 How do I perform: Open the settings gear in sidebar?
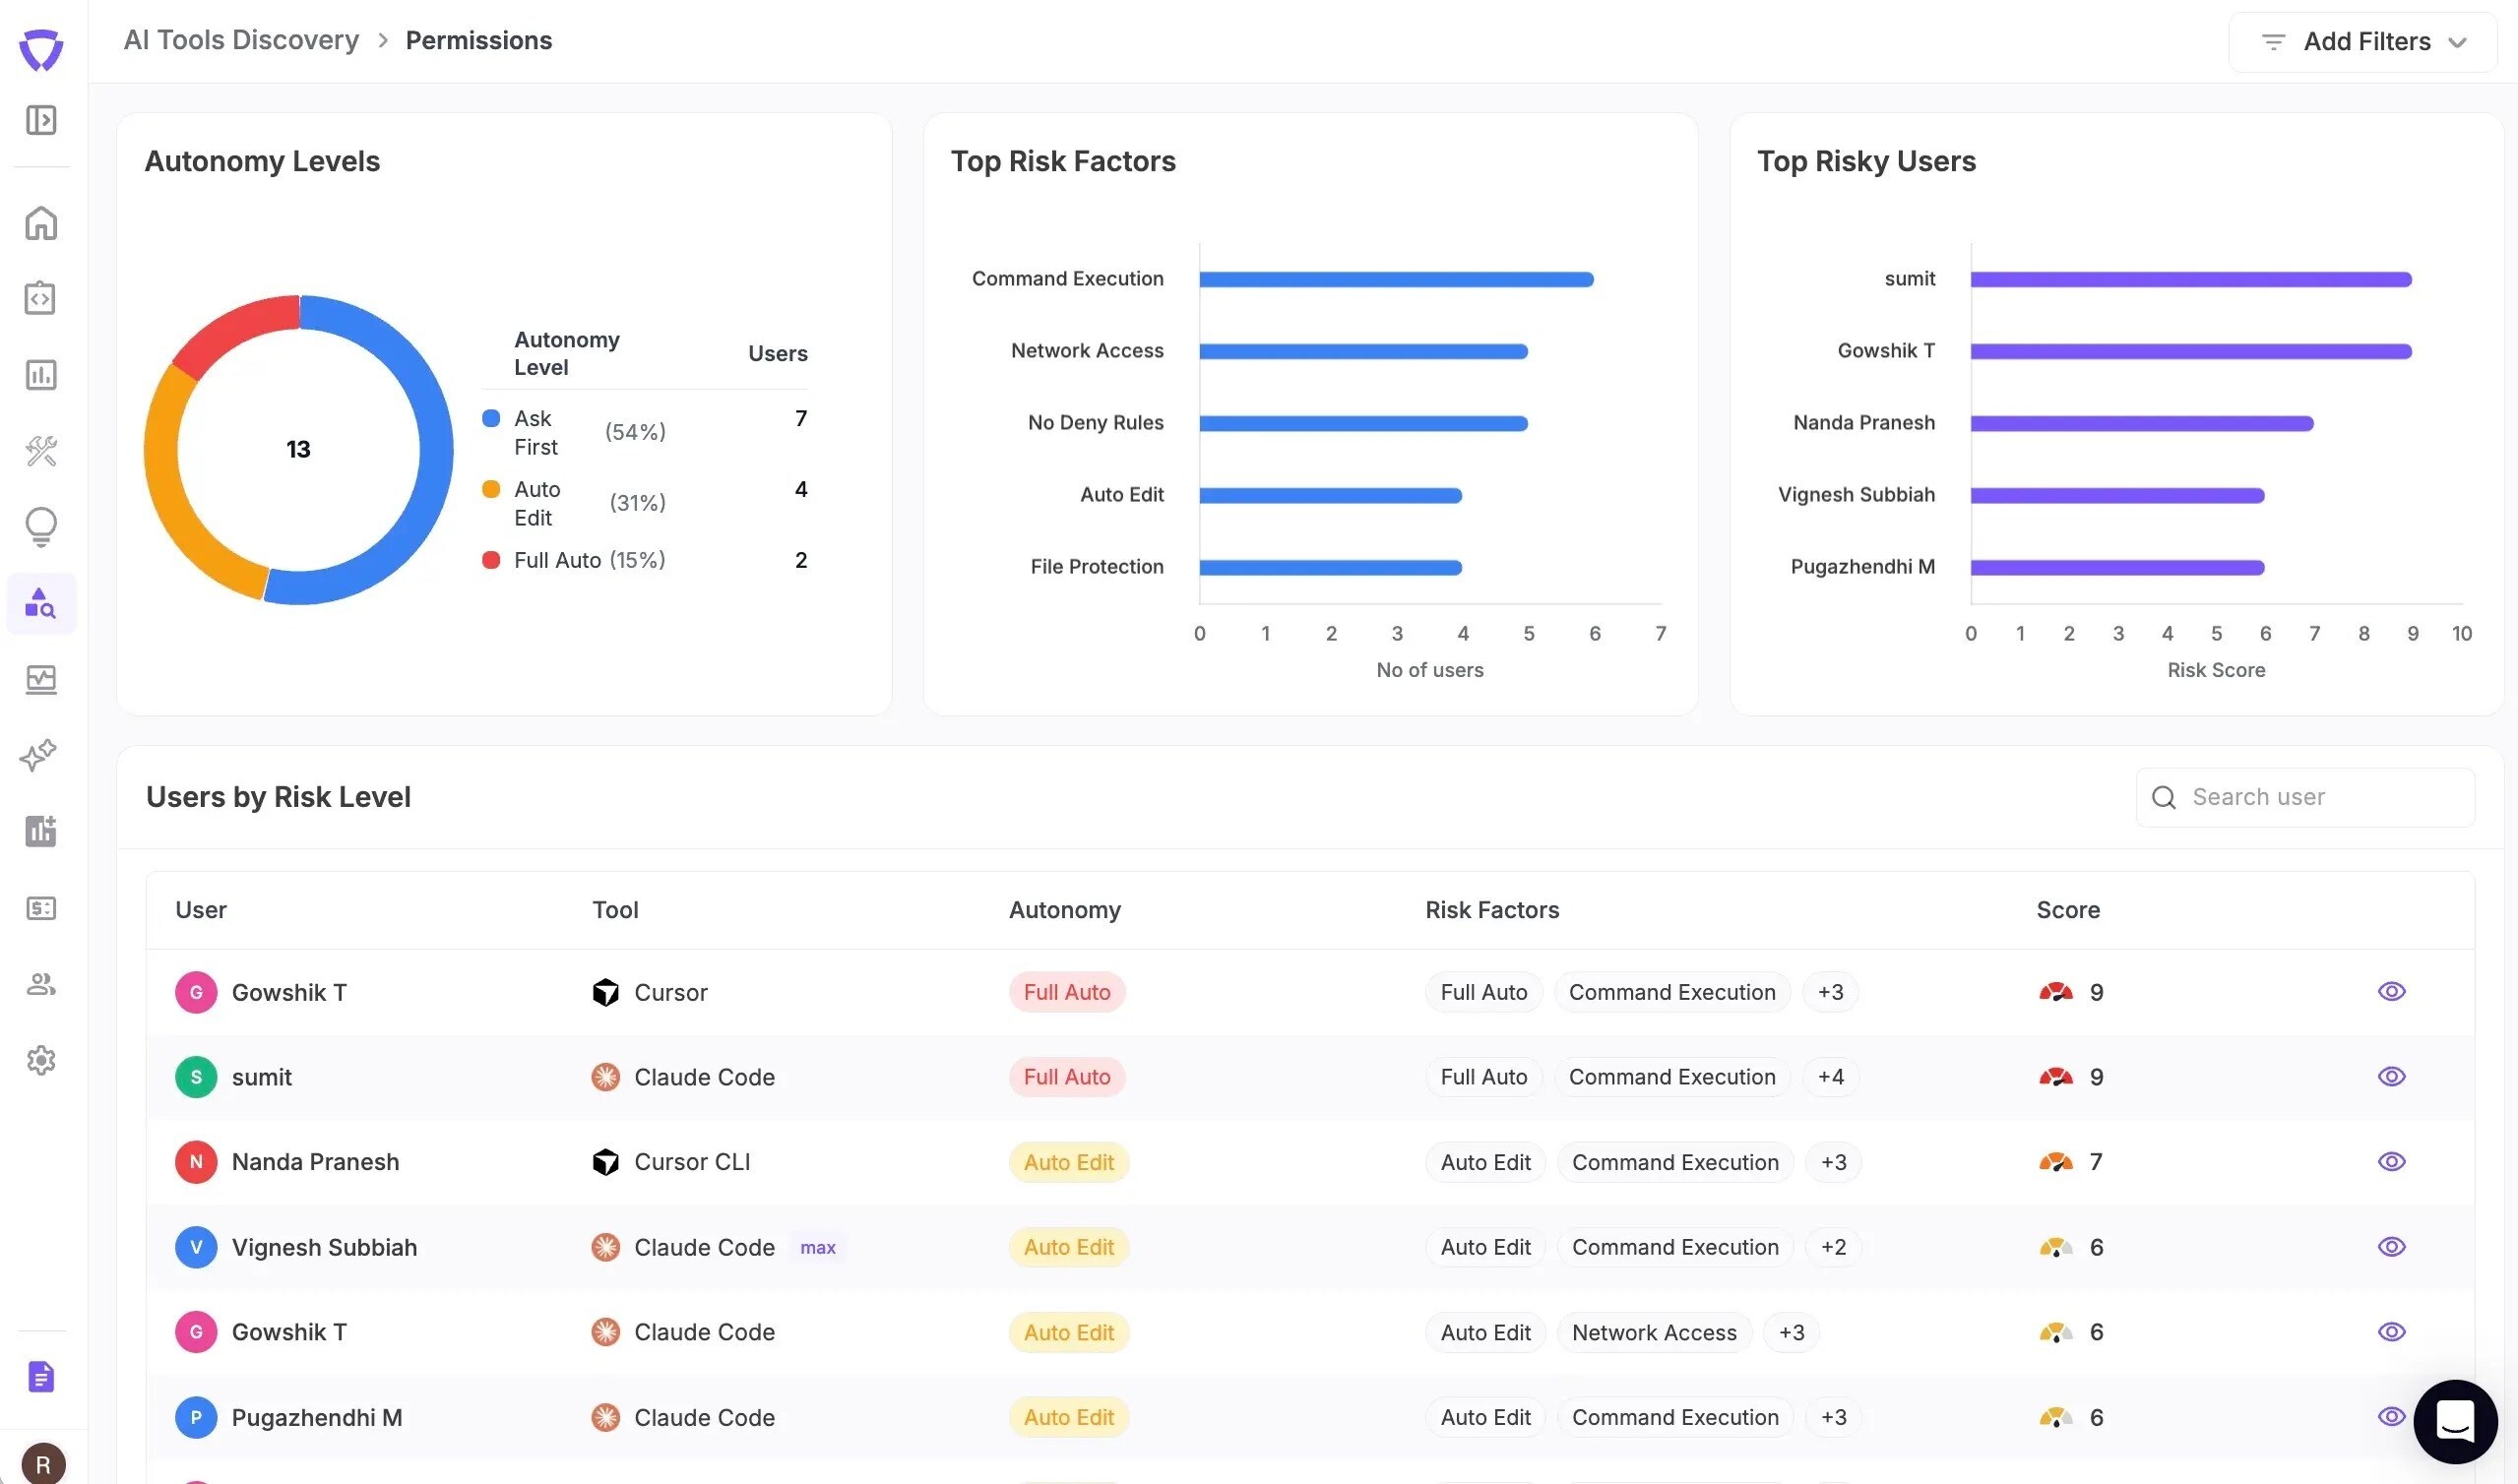pyautogui.click(x=41, y=1060)
